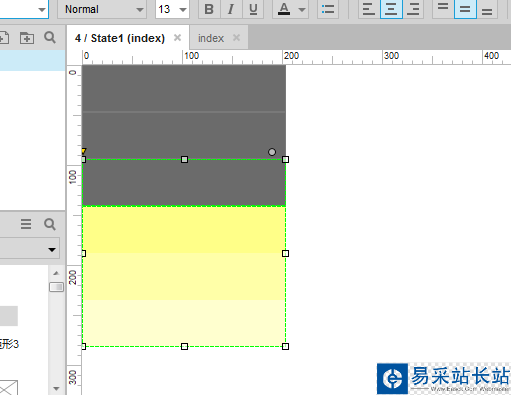511x395 pixels.
Task: Click the round corner-radius handle on gray shape
Action: click(272, 152)
